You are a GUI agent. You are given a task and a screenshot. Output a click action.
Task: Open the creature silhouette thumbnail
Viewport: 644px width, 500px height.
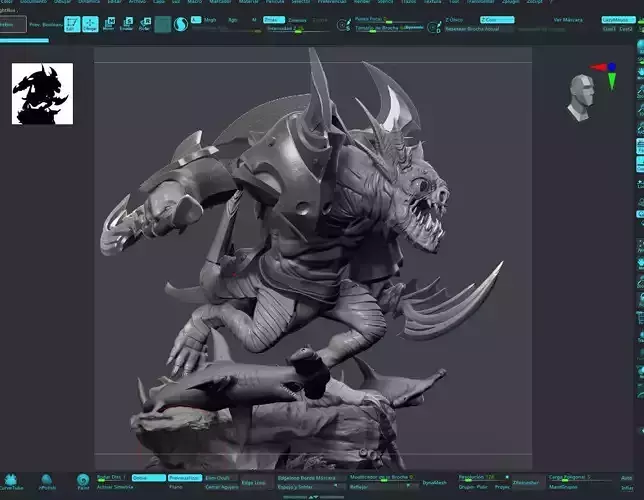coord(42,94)
